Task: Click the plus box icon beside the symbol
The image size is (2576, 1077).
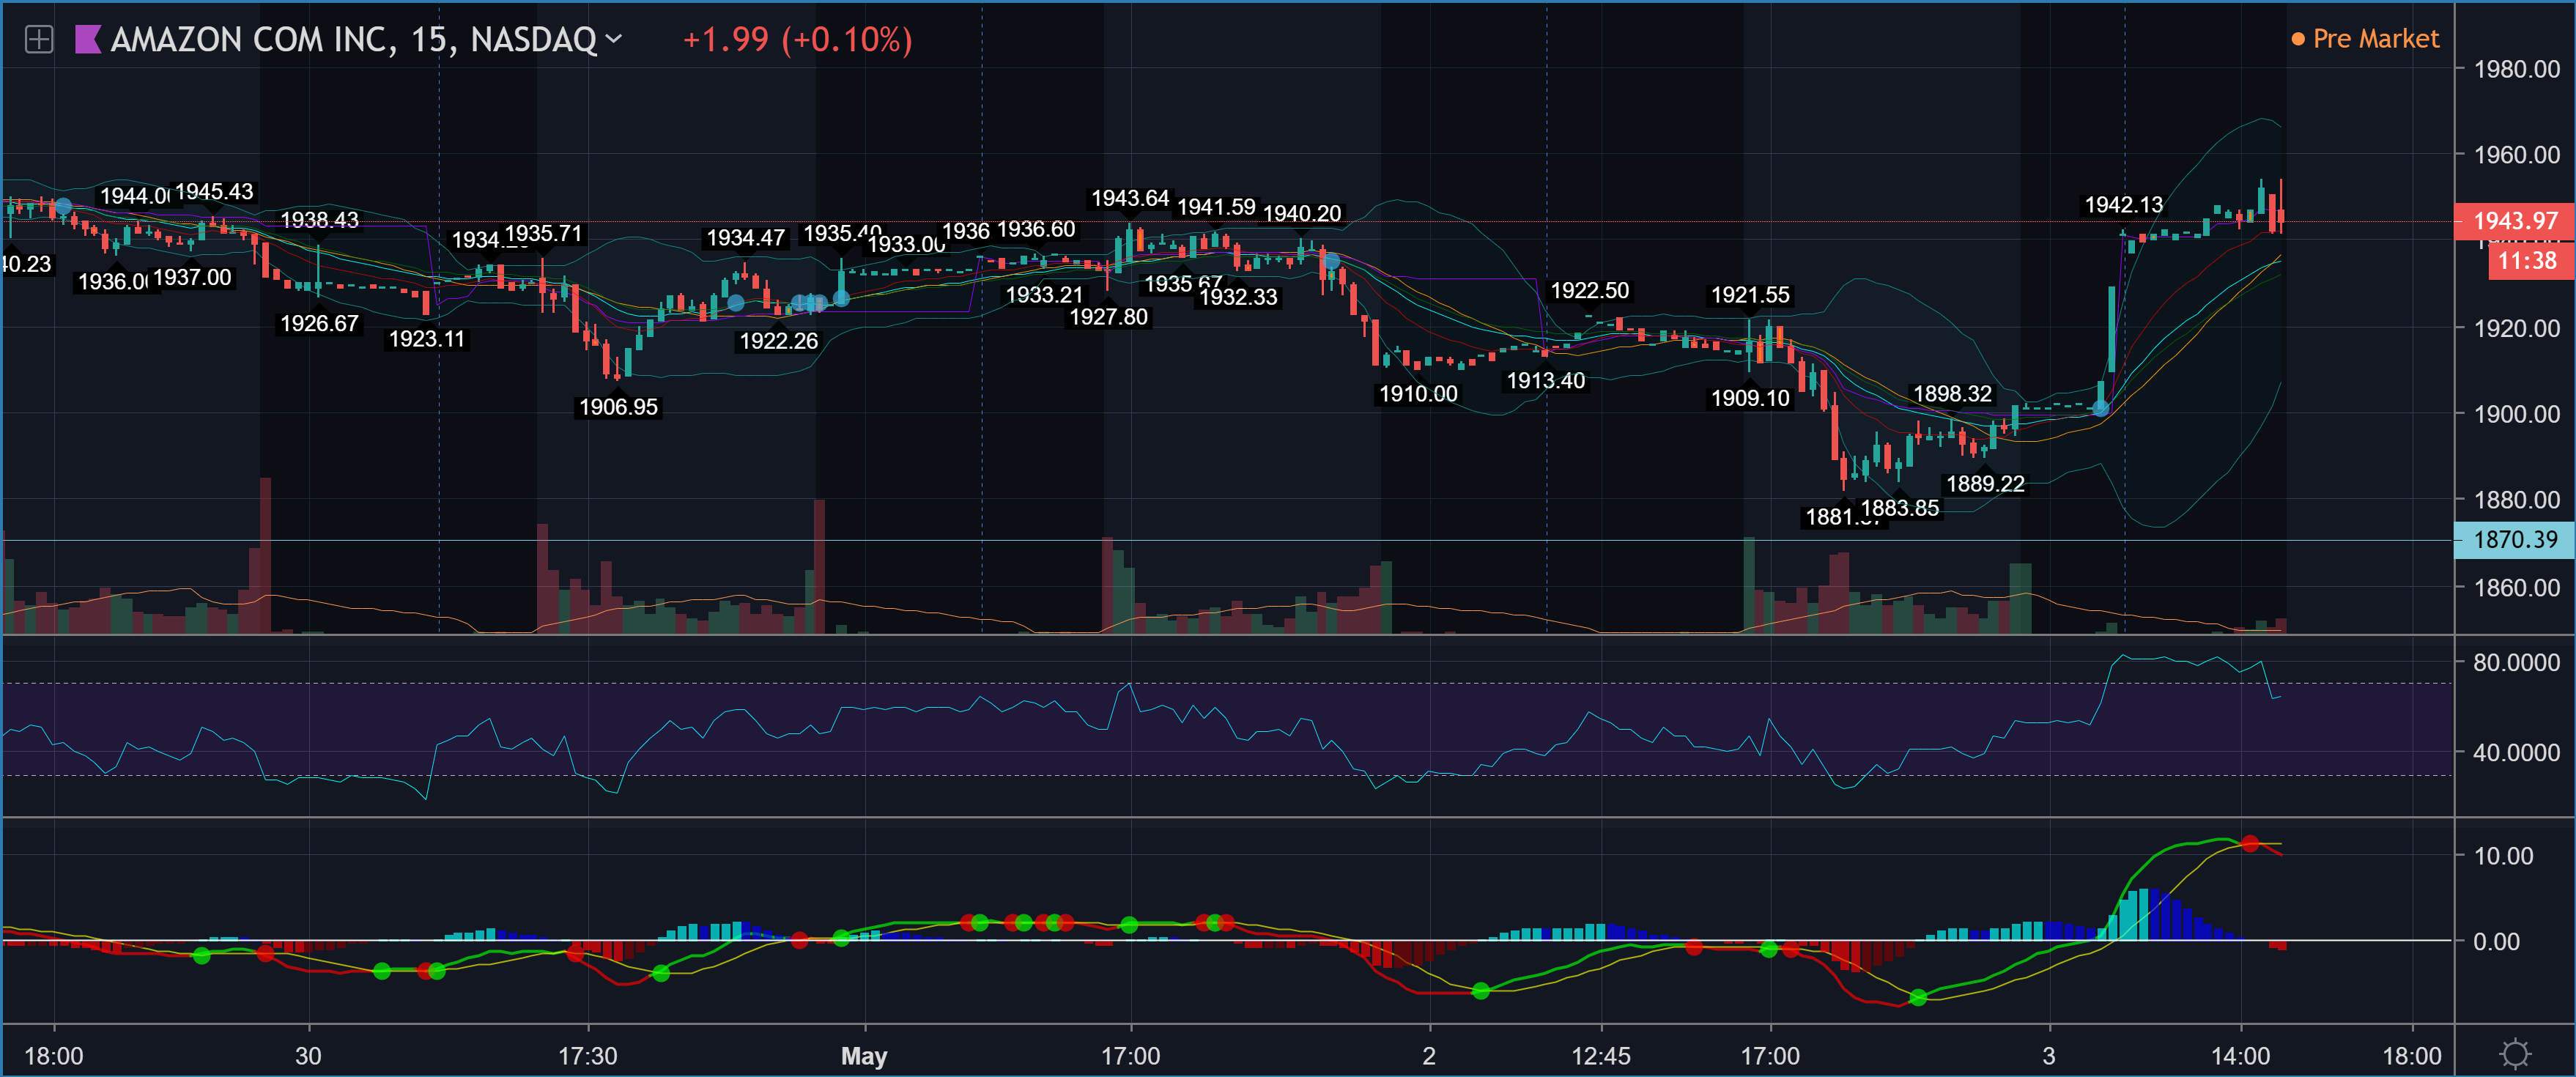Action: click(x=38, y=40)
